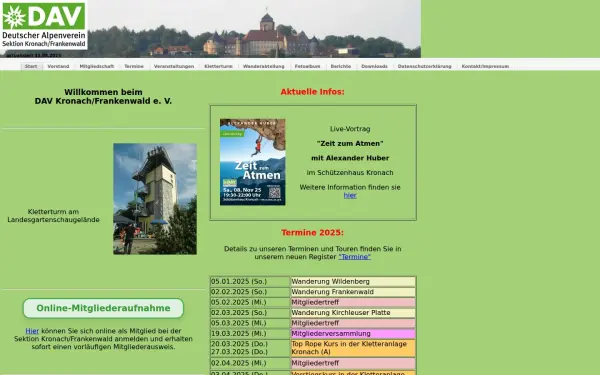Image resolution: width=600 pixels, height=375 pixels.
Task: Click 'Top Rope Kurs in der Kletteranlage' entry
Action: click(x=353, y=348)
